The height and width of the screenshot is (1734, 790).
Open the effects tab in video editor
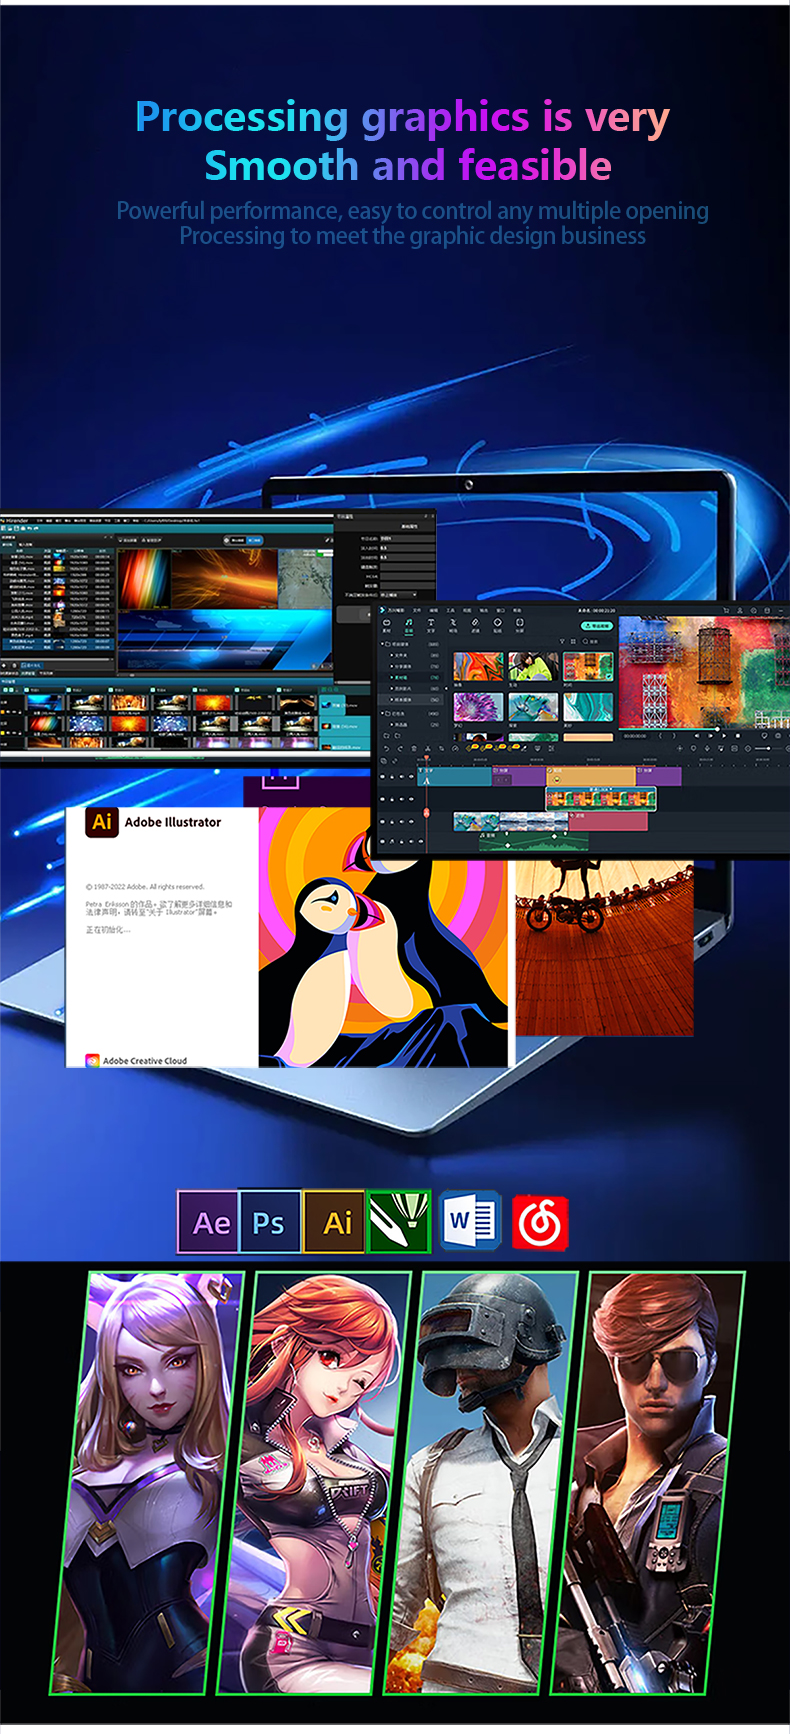pyautogui.click(x=475, y=626)
